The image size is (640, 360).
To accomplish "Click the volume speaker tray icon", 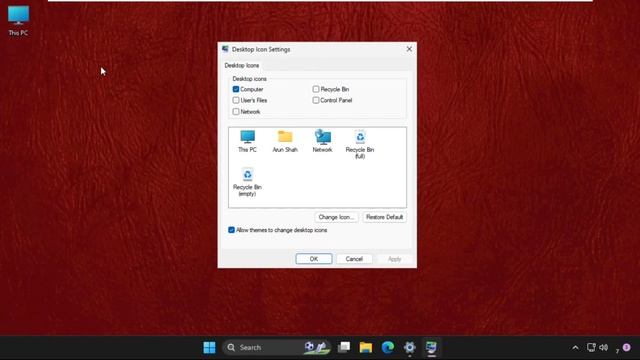I will (x=604, y=347).
